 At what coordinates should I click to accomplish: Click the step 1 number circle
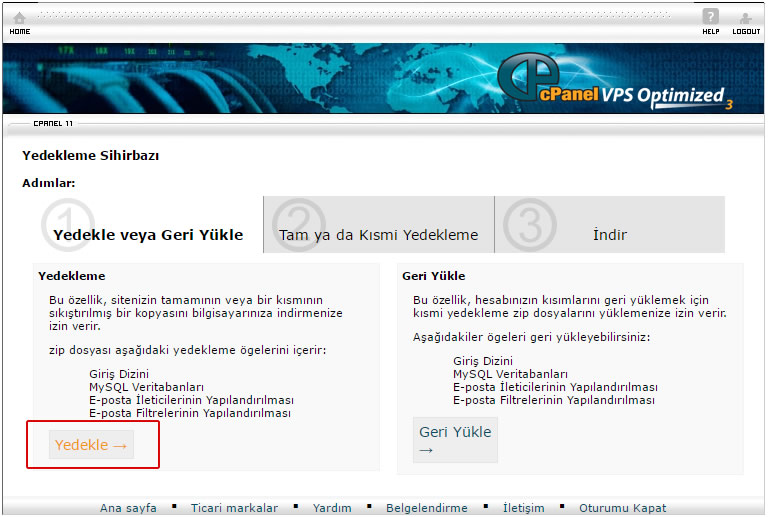click(68, 224)
